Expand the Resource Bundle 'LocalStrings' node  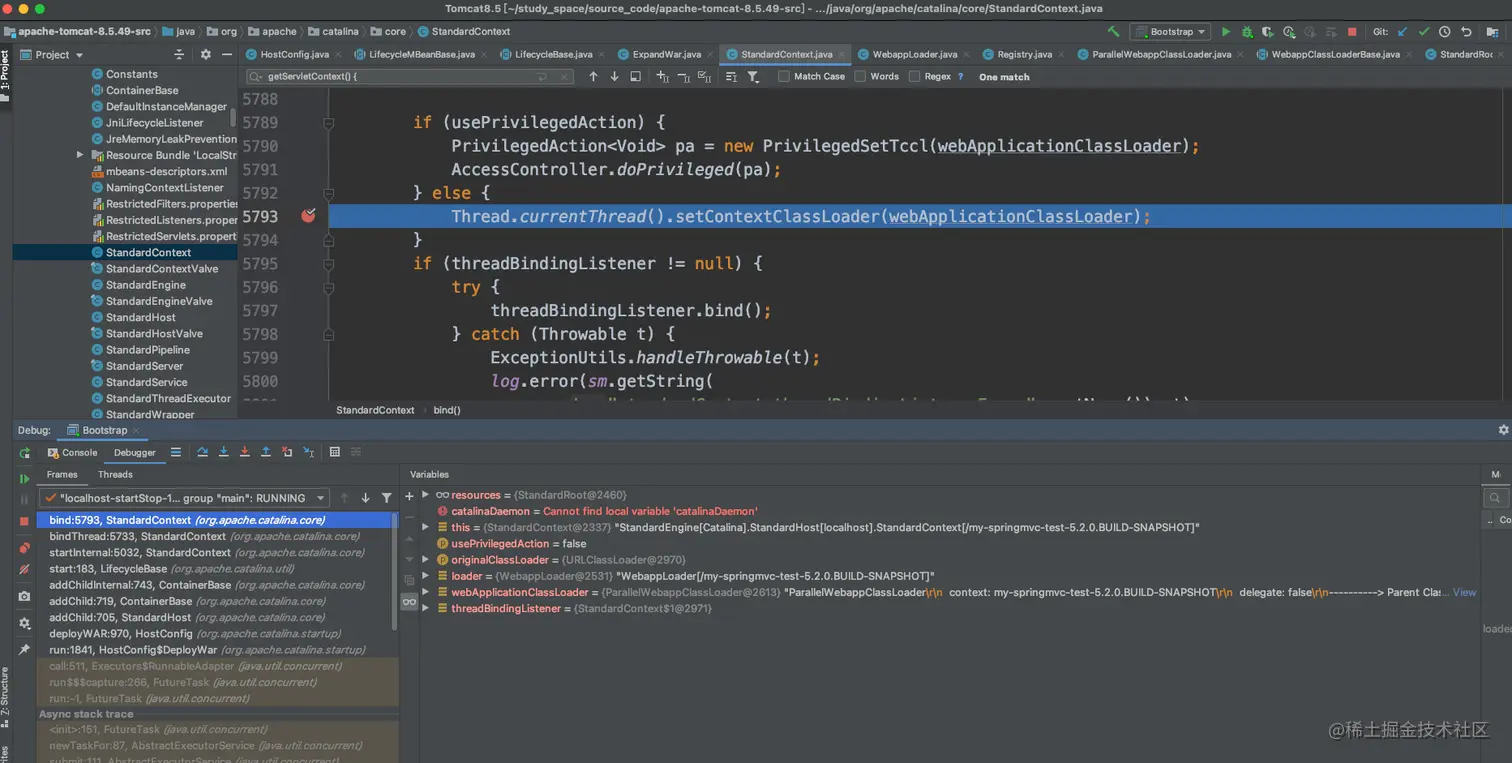(80, 155)
